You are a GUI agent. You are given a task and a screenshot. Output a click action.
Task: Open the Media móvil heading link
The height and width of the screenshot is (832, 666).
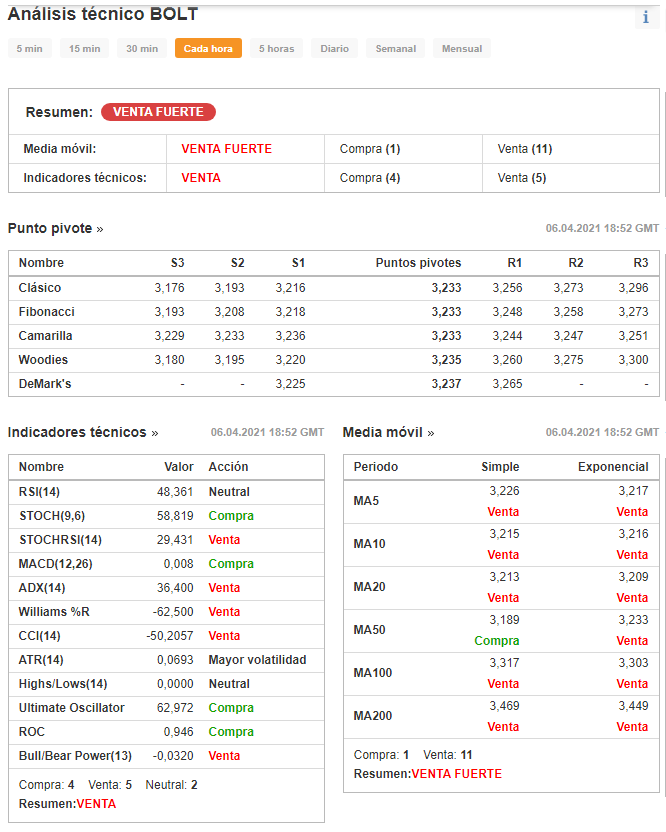point(388,433)
